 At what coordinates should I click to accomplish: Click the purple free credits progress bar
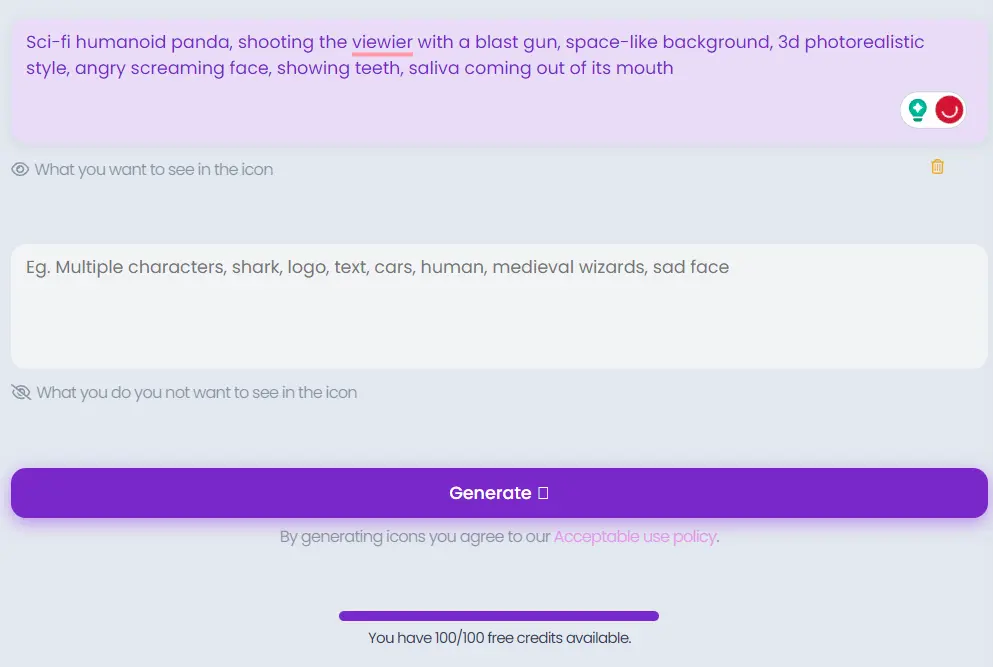point(498,616)
